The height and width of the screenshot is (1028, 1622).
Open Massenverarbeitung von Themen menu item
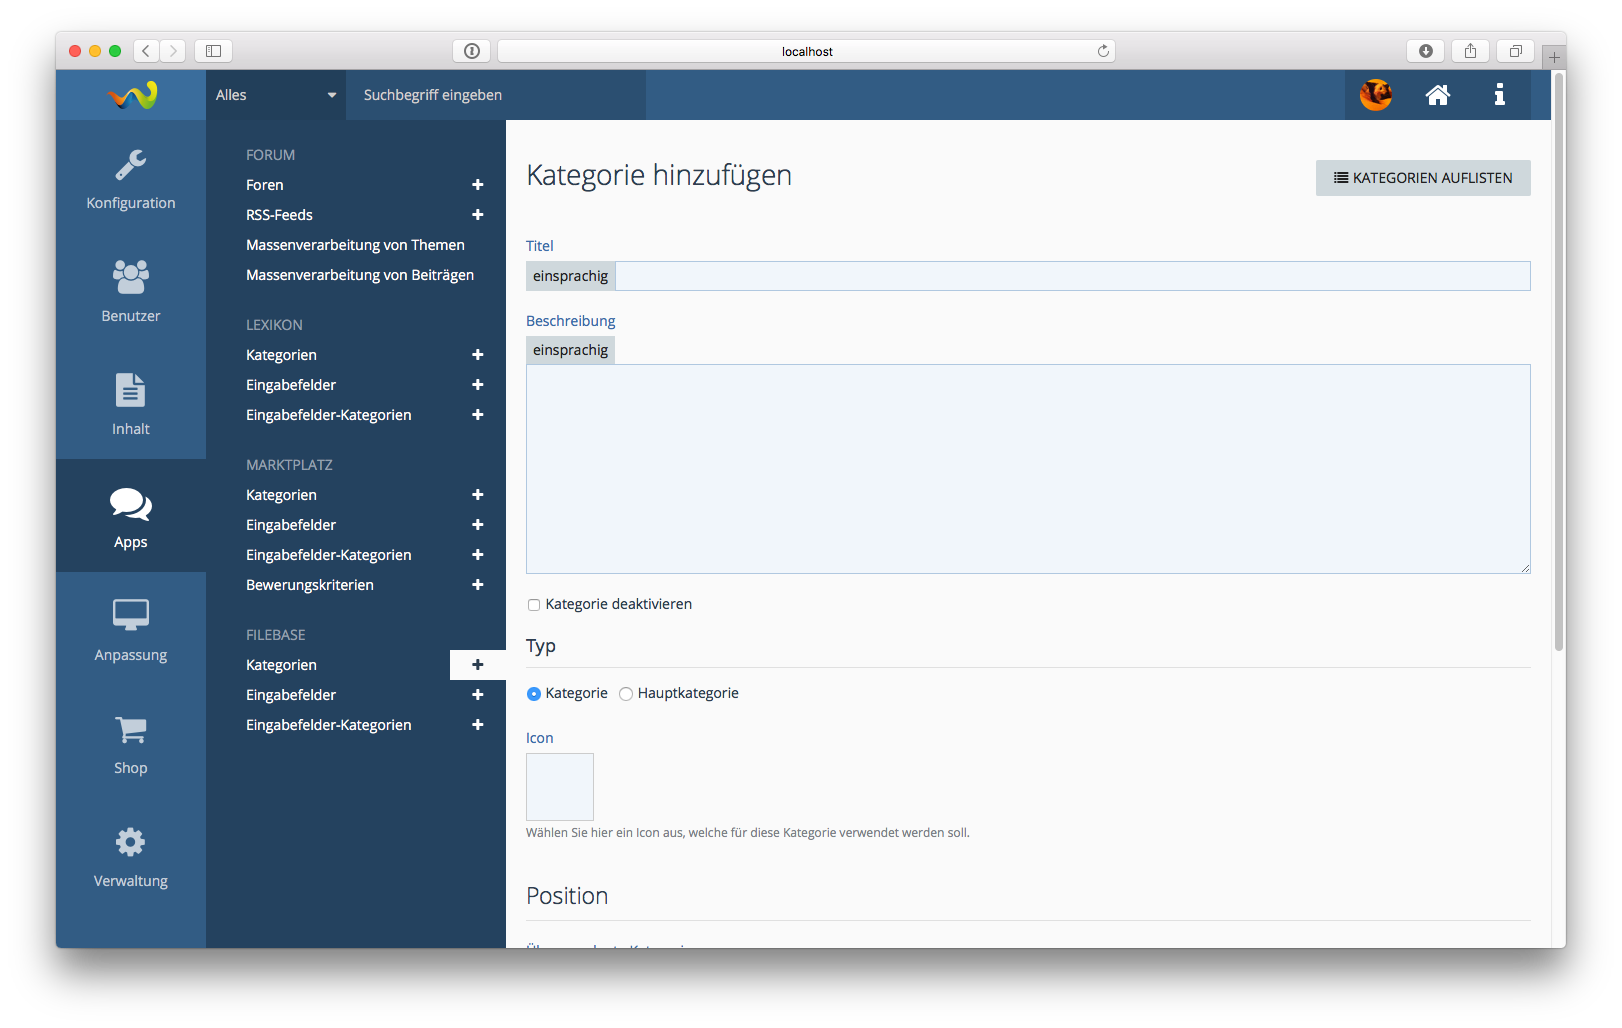click(x=355, y=245)
